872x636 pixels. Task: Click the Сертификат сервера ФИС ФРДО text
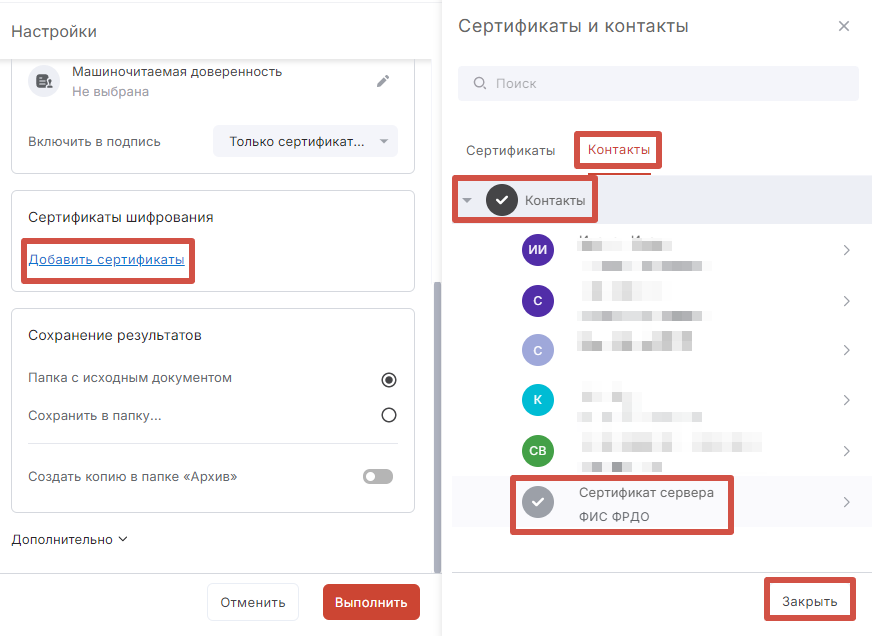646,504
